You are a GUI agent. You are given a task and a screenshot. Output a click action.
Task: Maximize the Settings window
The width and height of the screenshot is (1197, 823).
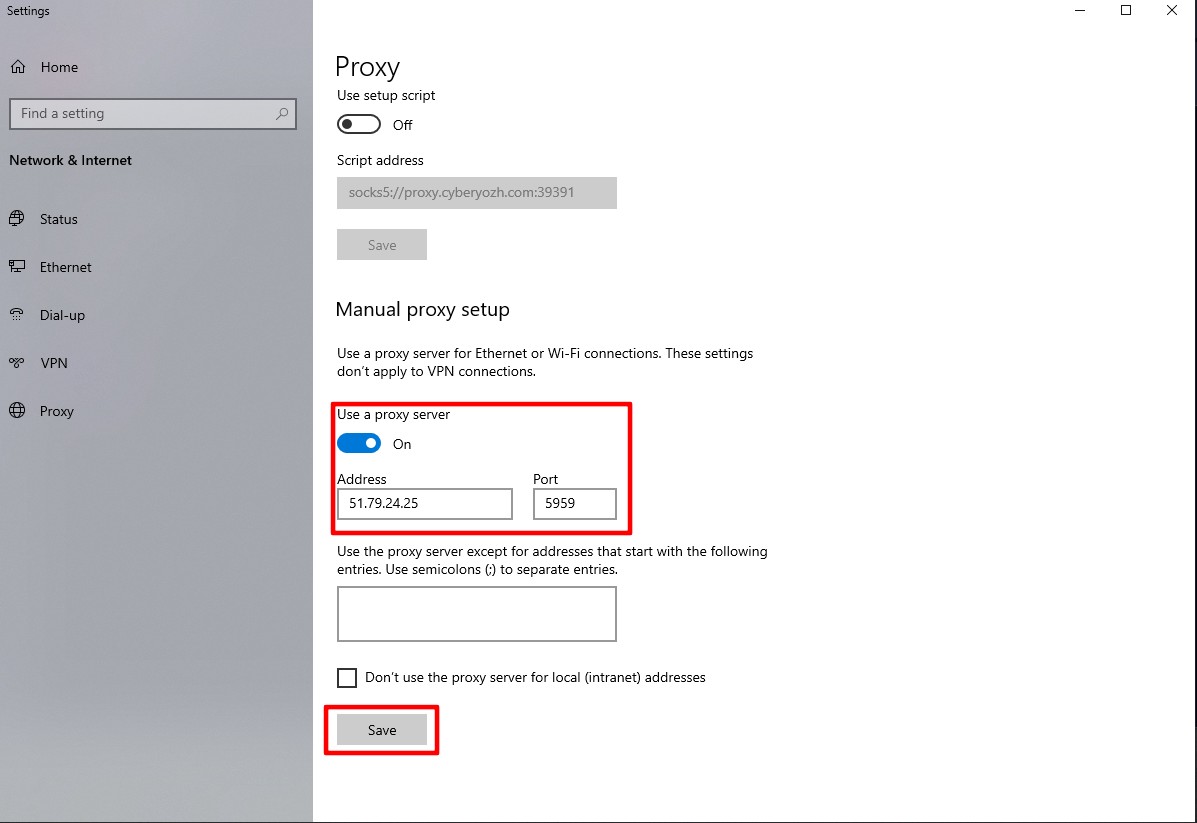1126,11
